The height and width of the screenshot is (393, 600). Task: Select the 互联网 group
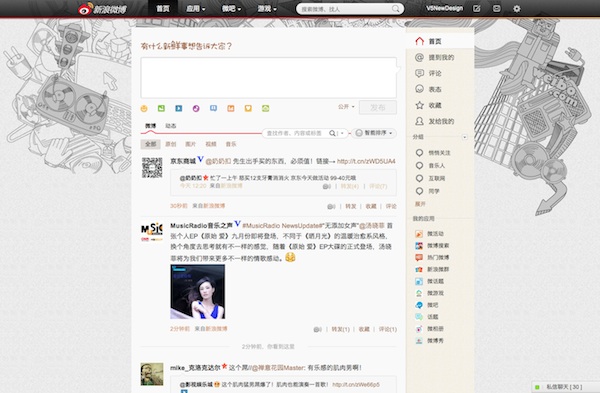coord(436,178)
